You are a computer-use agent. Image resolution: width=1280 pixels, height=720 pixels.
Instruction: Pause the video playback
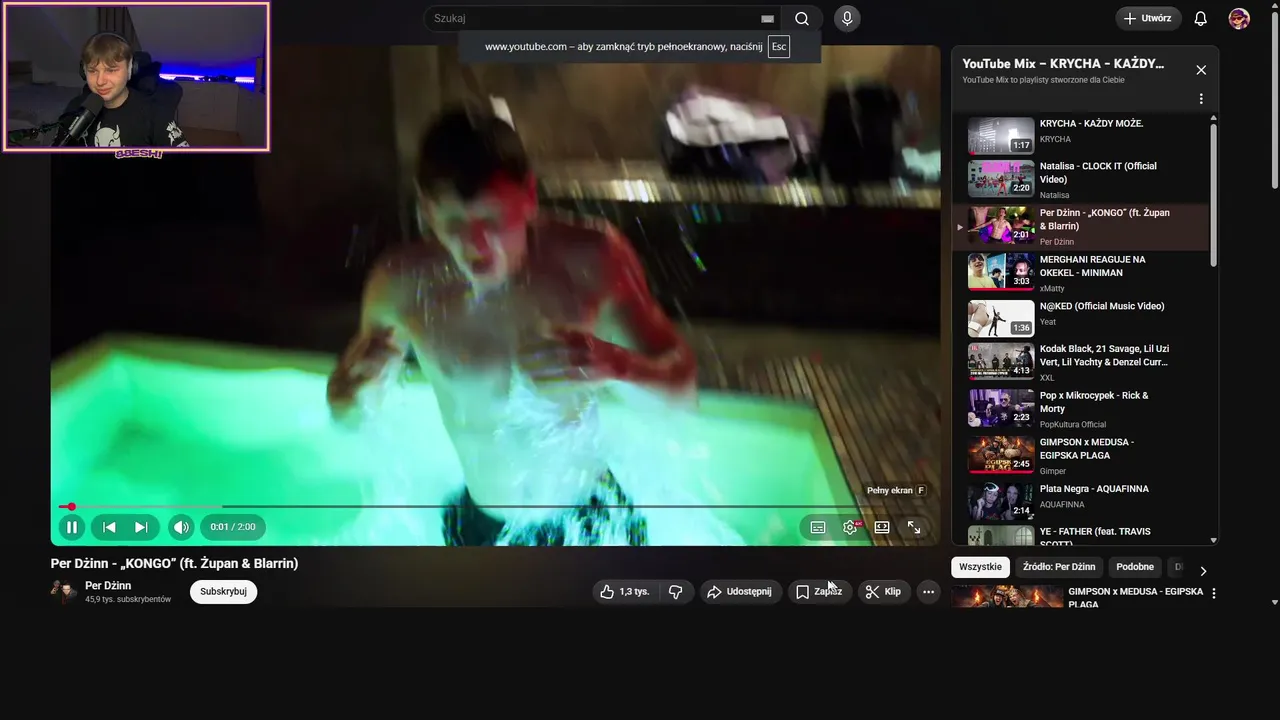71,527
